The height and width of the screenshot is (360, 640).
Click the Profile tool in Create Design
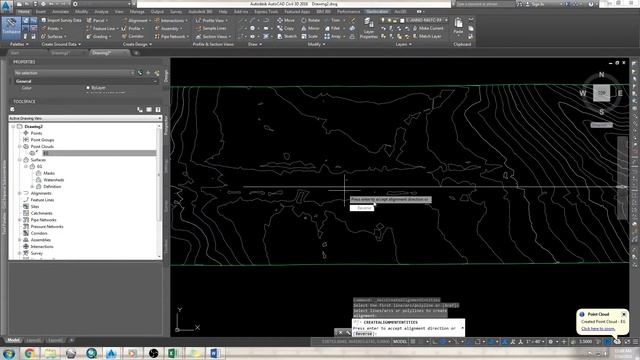click(x=133, y=29)
